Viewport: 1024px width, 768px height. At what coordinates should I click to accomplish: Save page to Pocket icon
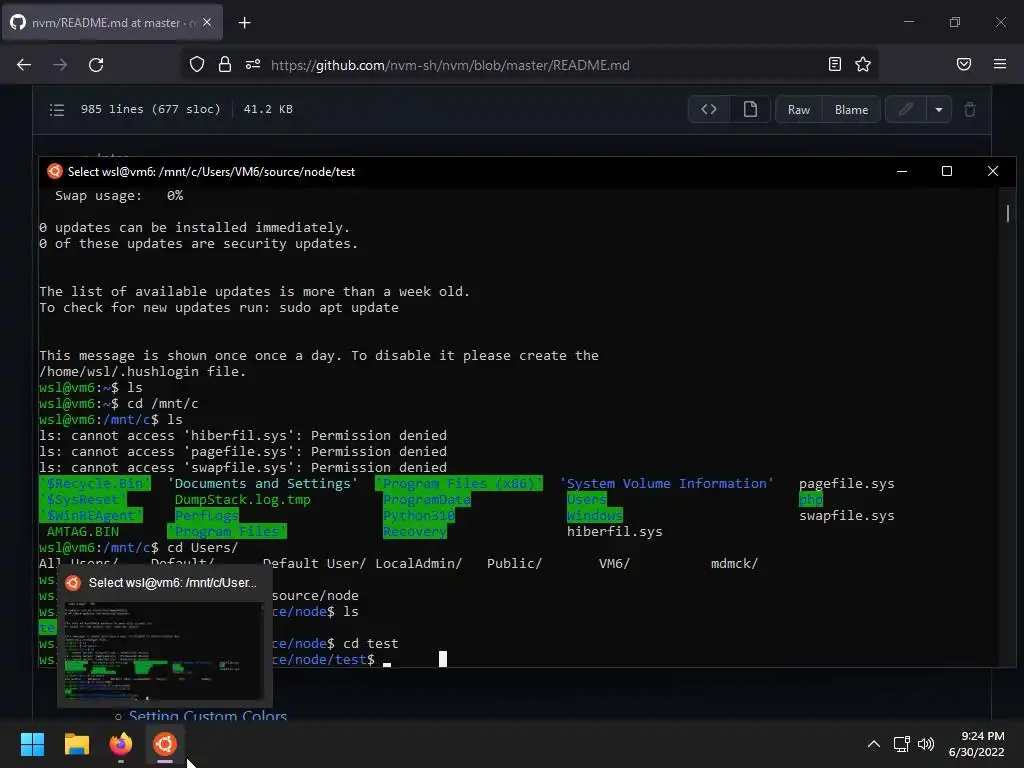pos(964,64)
